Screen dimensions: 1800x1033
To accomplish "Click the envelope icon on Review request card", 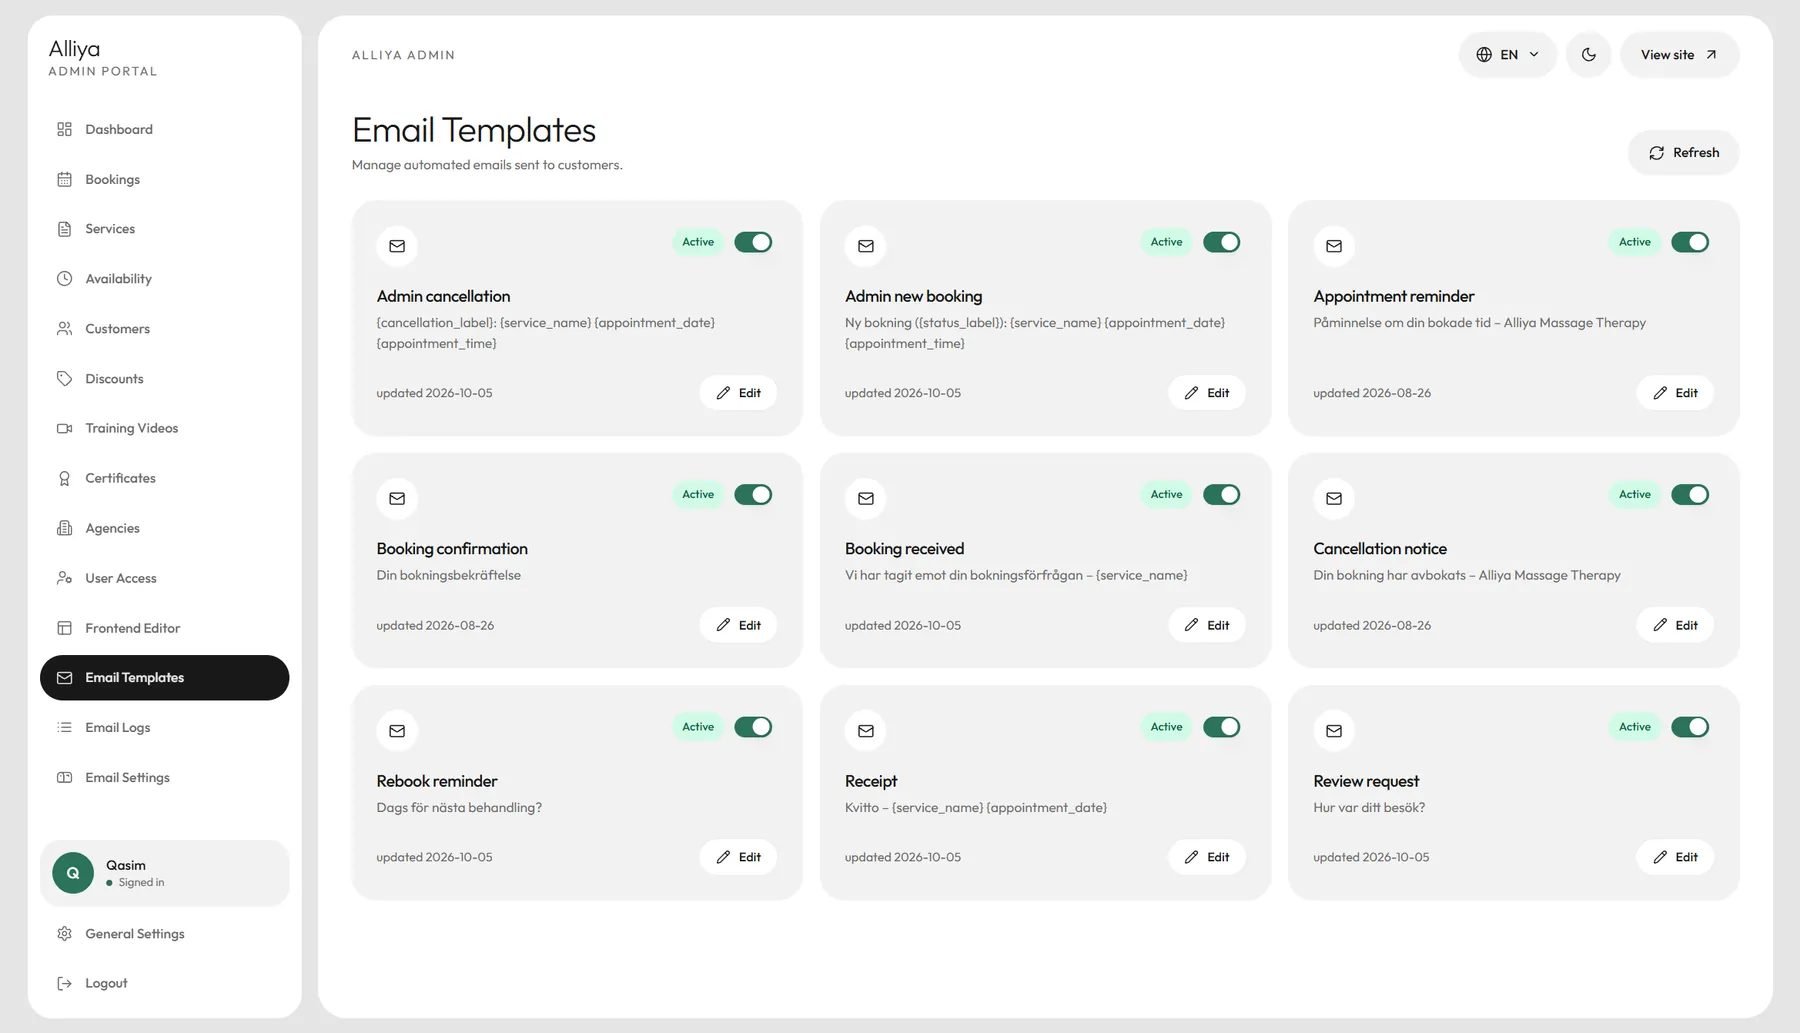I will tap(1334, 731).
